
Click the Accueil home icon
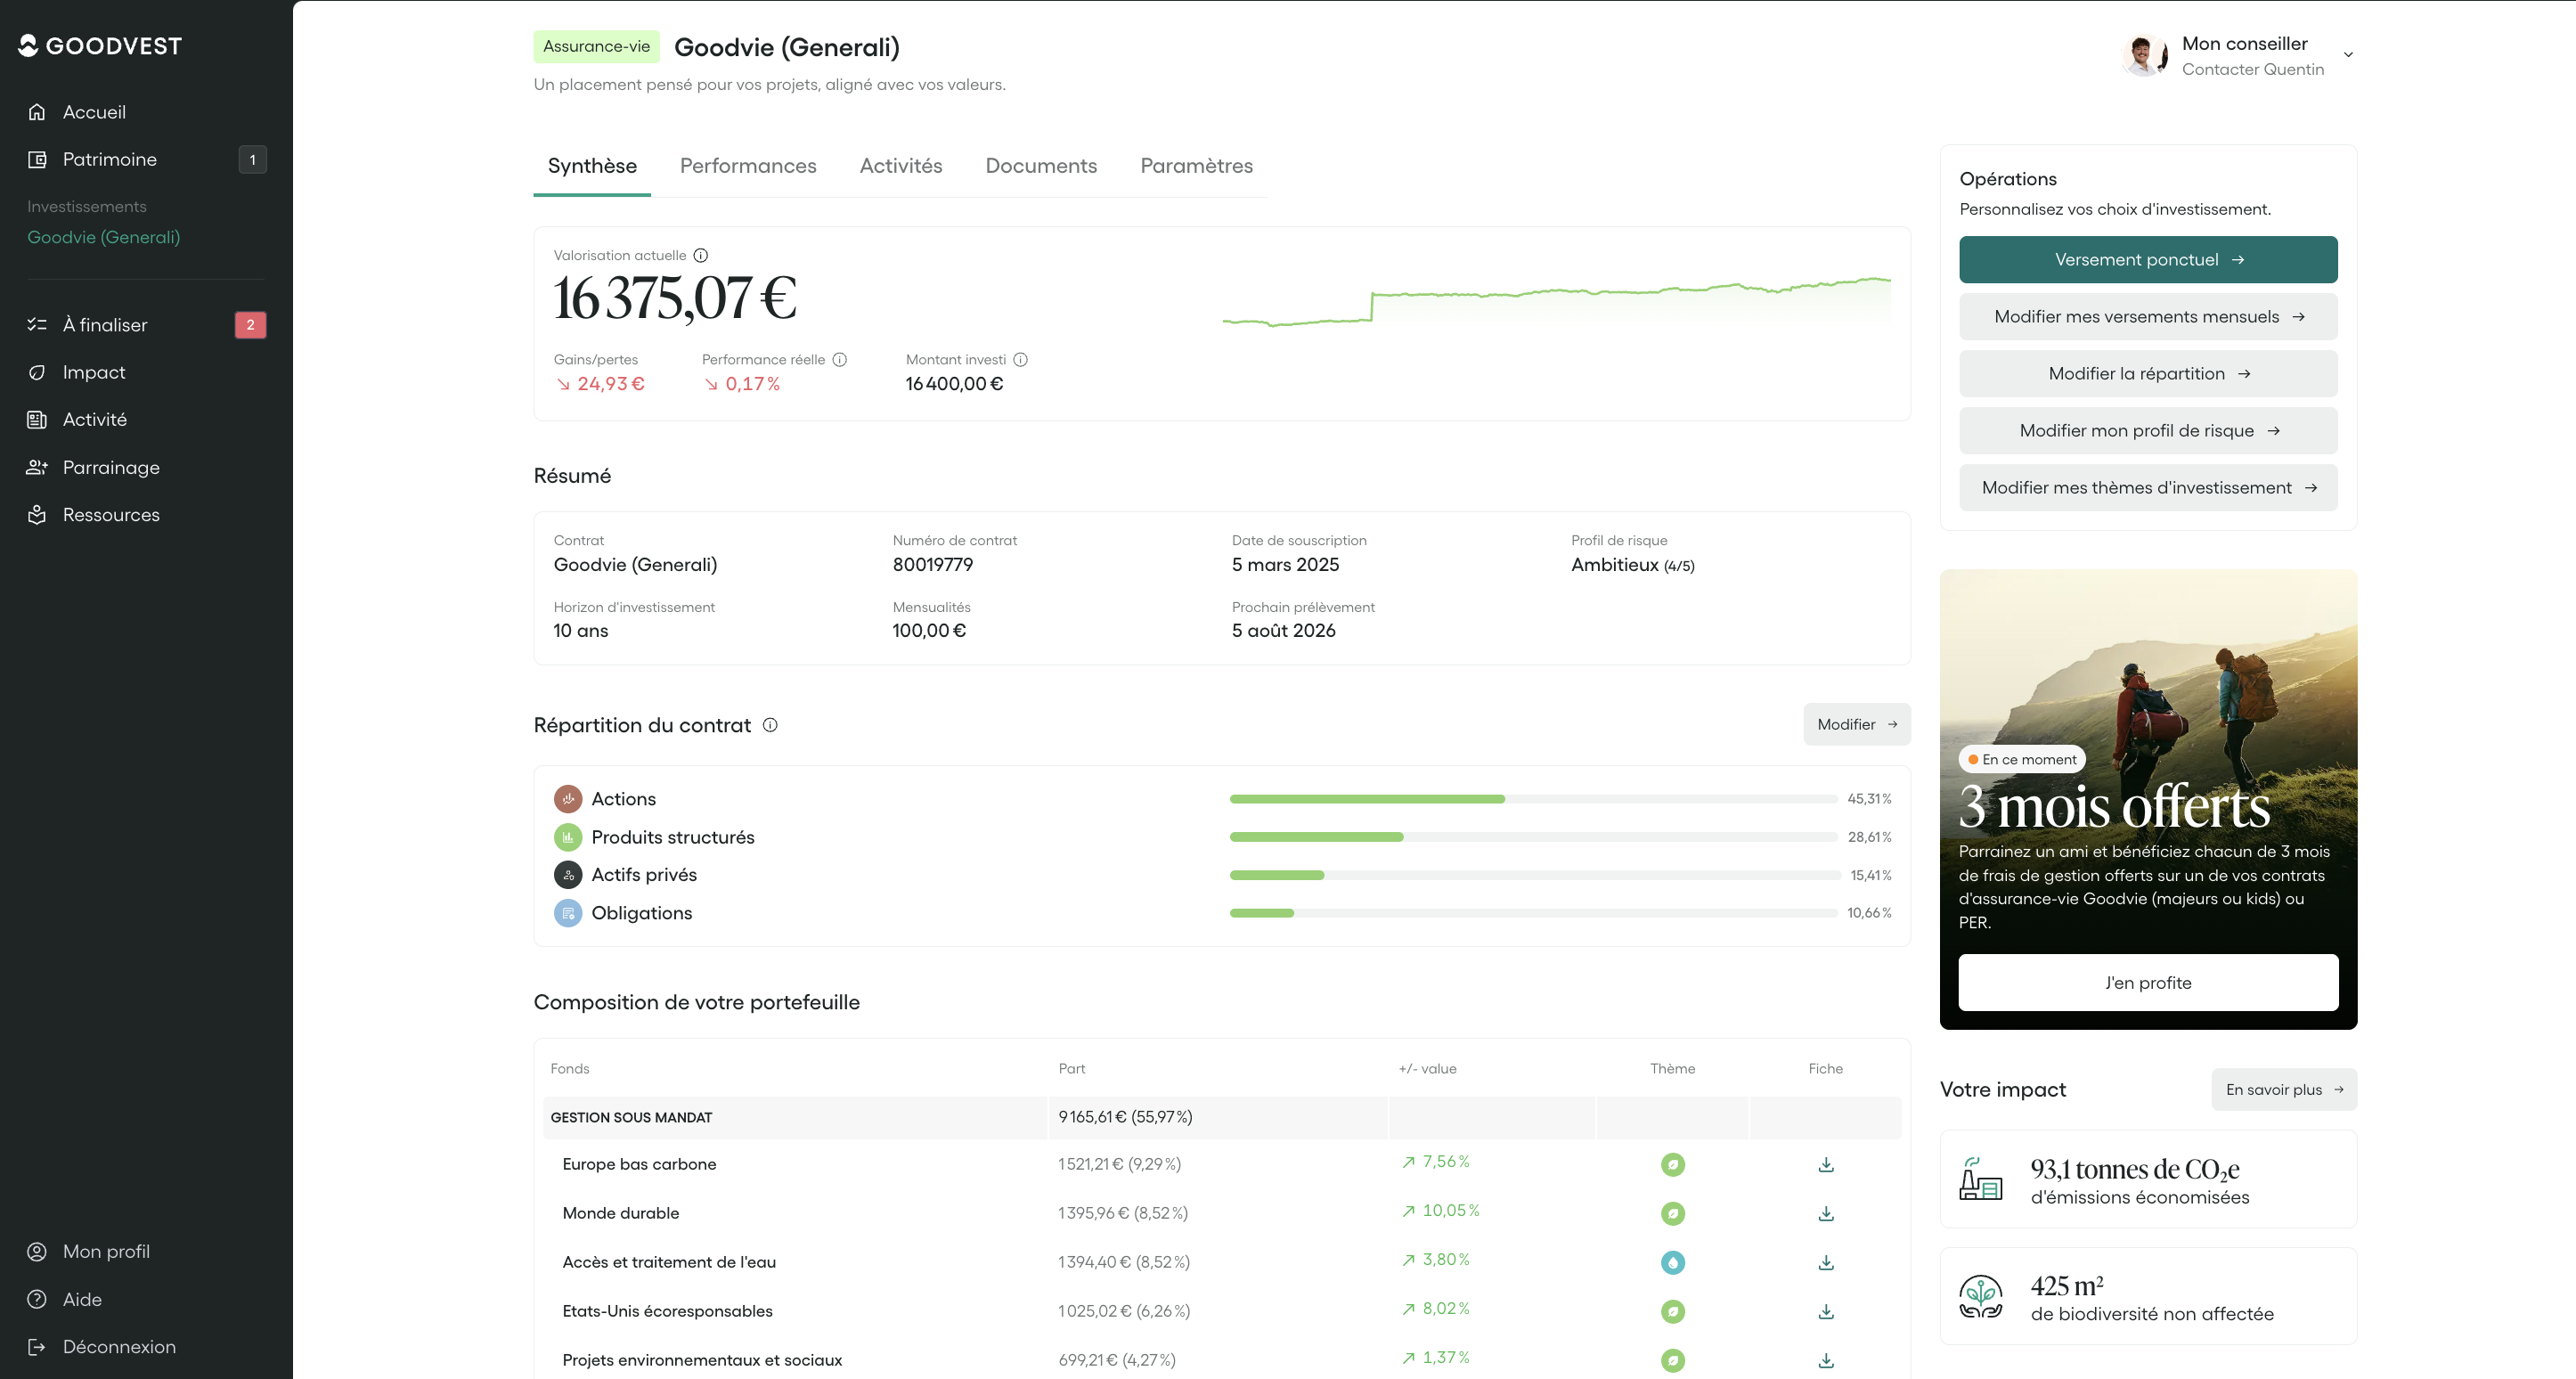click(x=37, y=112)
